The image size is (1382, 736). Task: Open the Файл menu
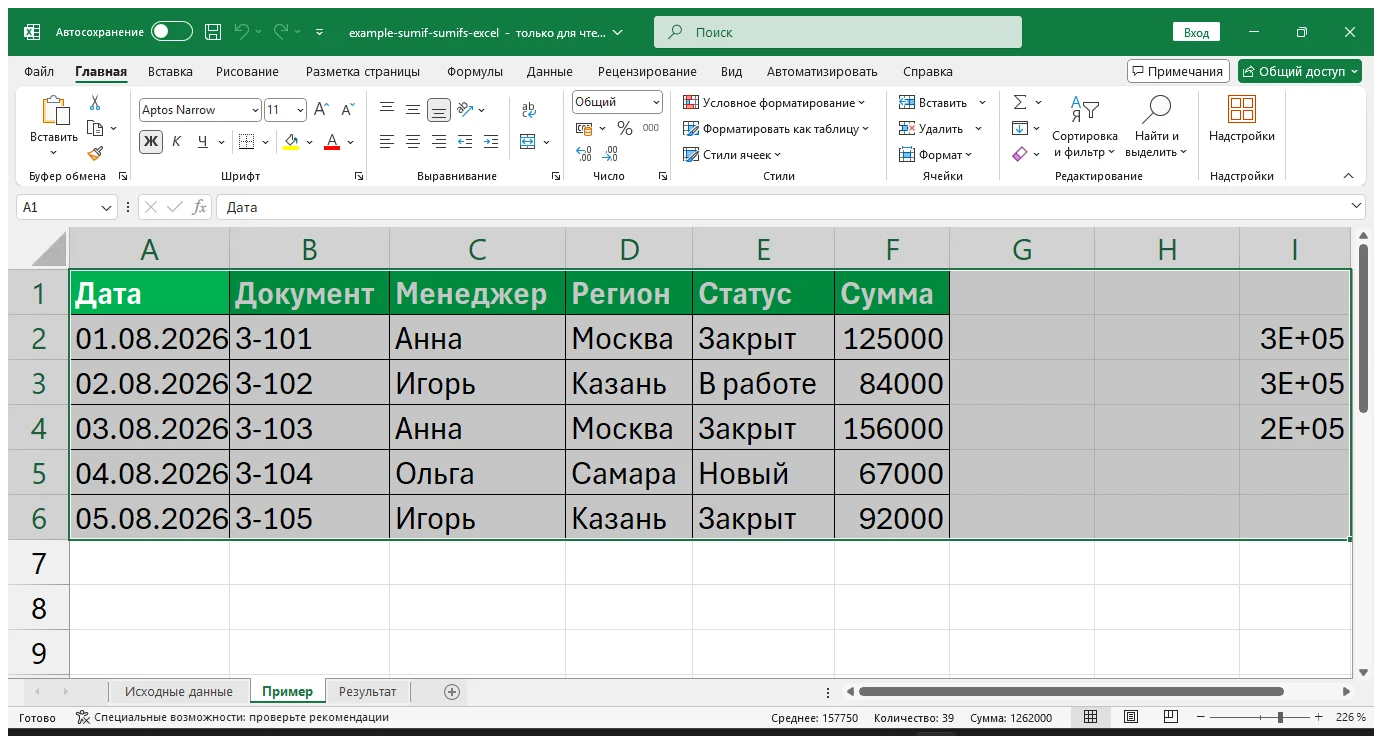tap(39, 72)
